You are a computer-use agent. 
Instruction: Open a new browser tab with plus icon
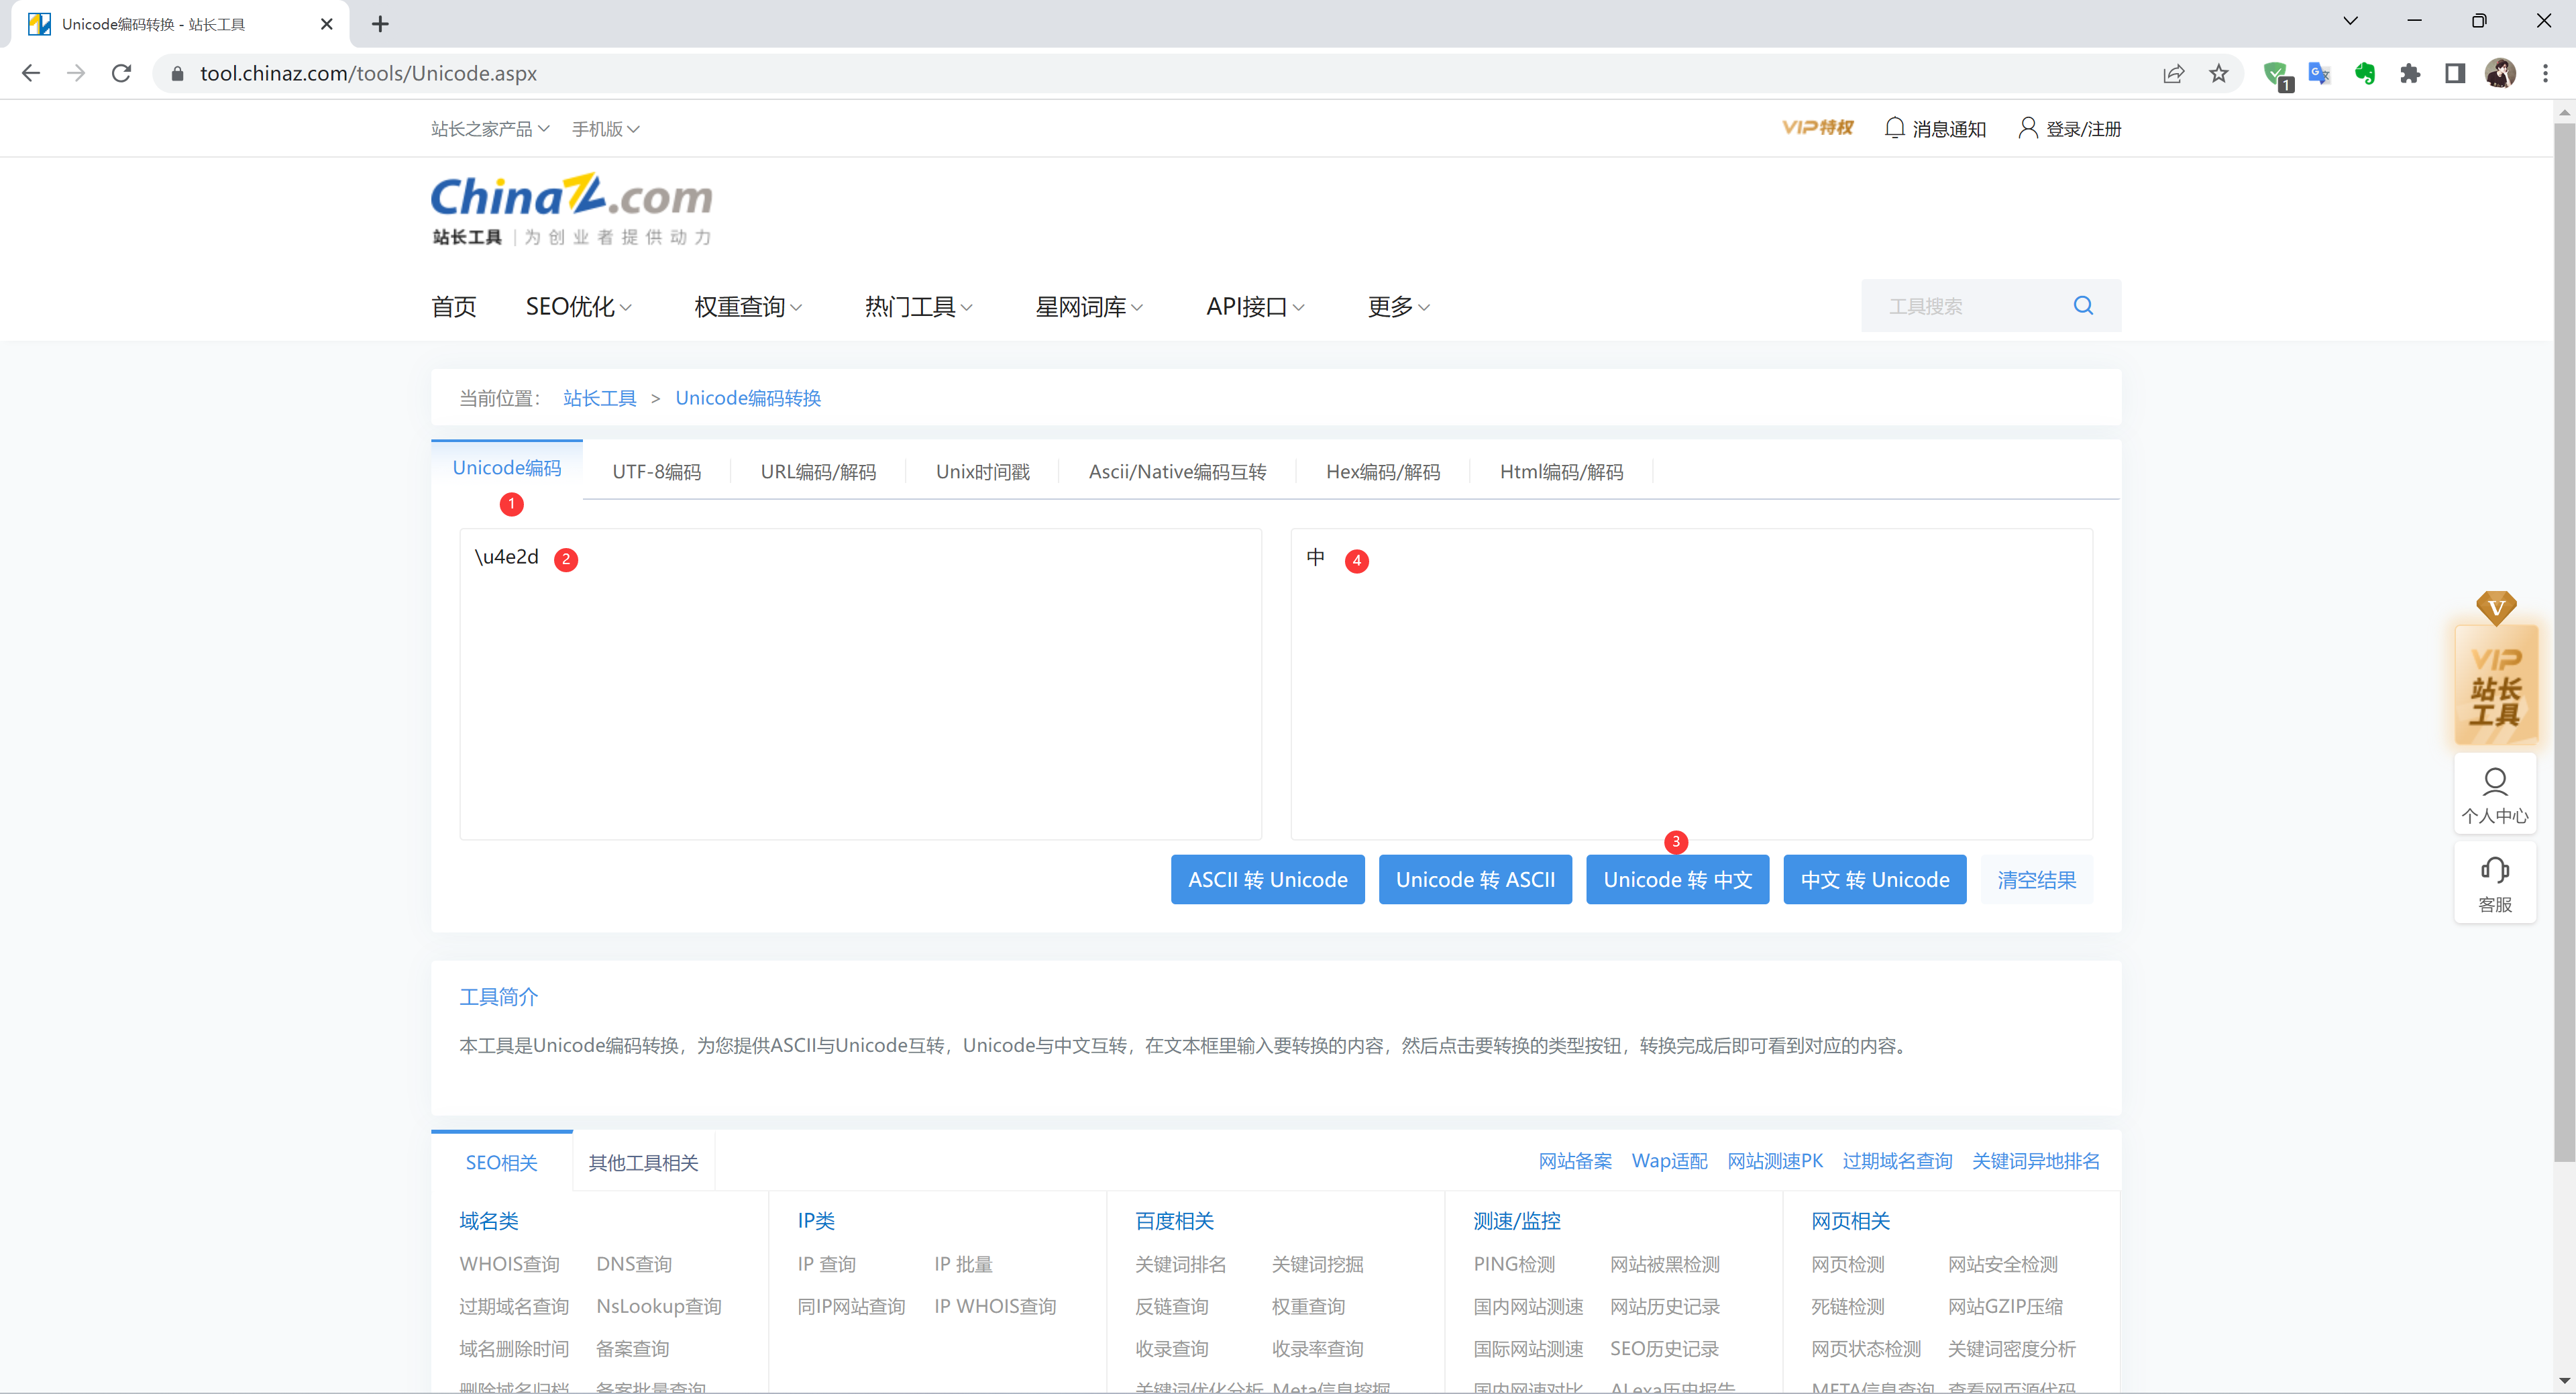coord(380,24)
